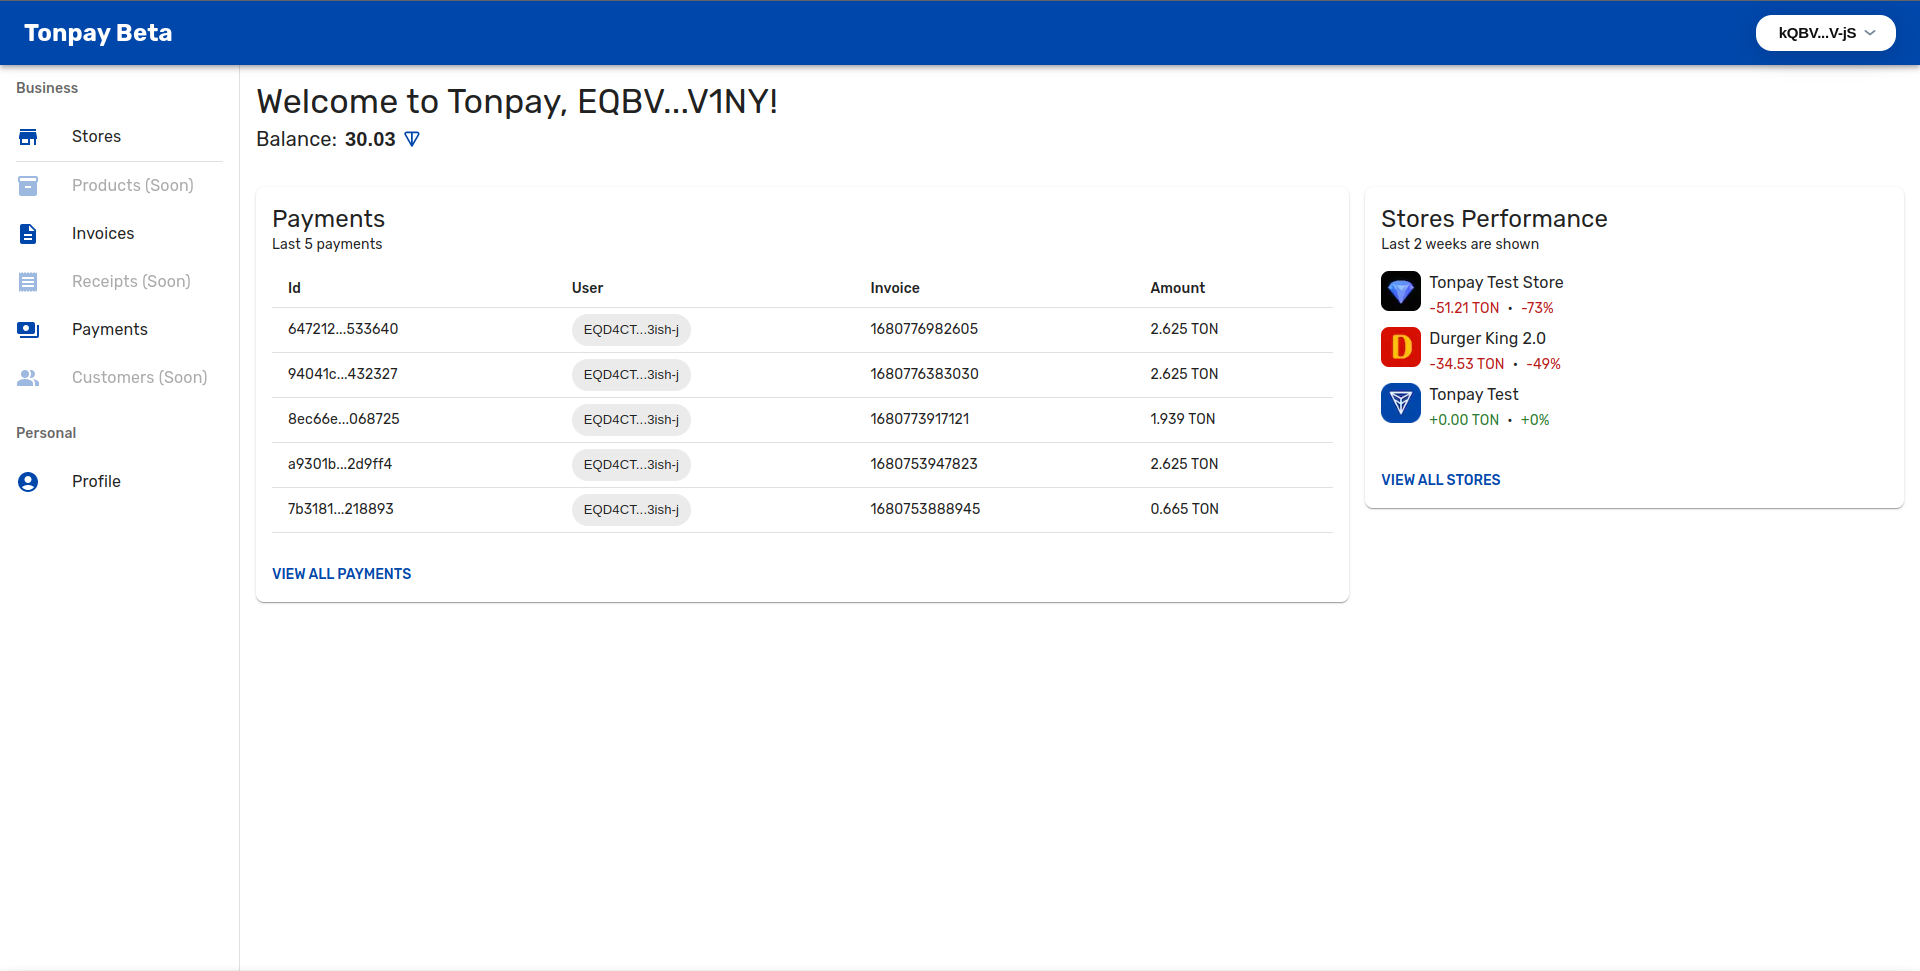
Task: Click user chip in payment 7b3181...218893 row
Action: 631,510
